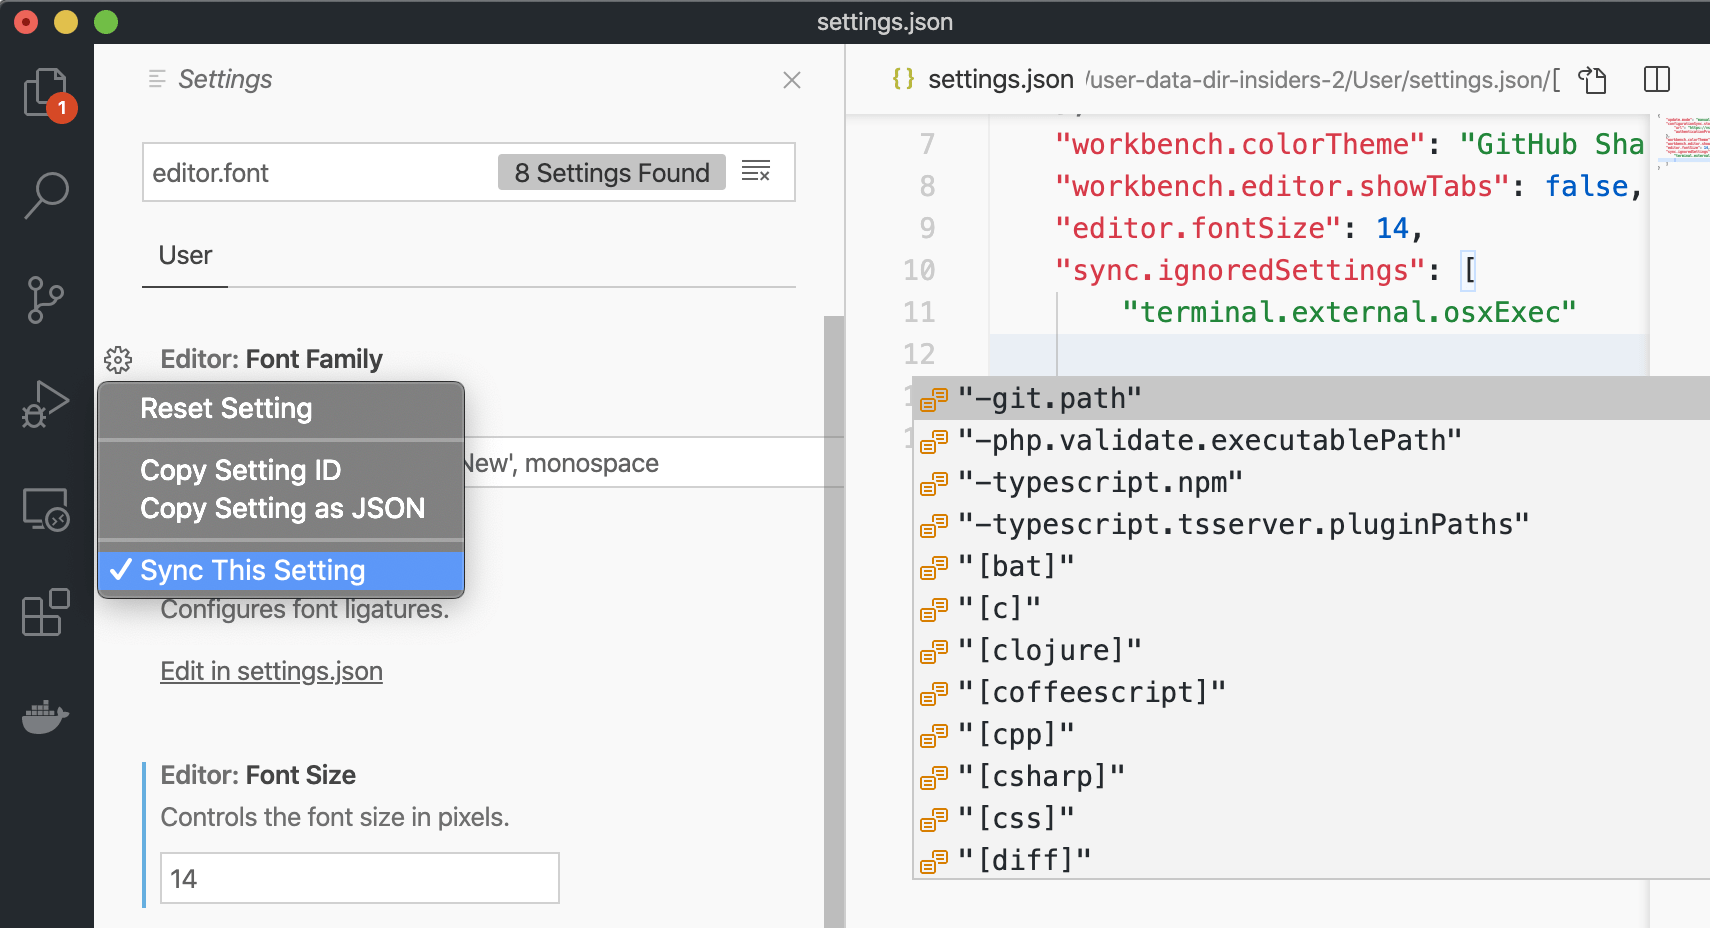Clear the settings search filter icon
Screen dimensions: 1710x928
(756, 172)
